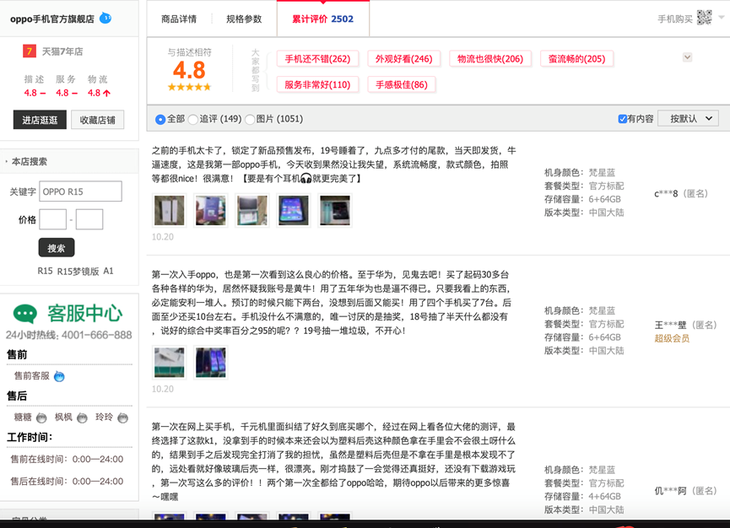Open fifth thumbnail in c***8's review

click(335, 210)
